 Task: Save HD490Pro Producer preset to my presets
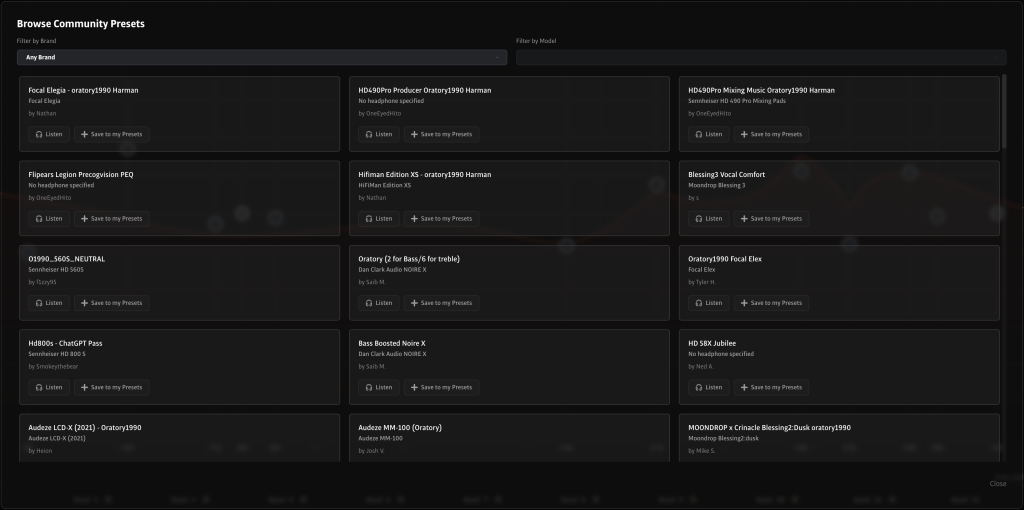[x=441, y=135]
